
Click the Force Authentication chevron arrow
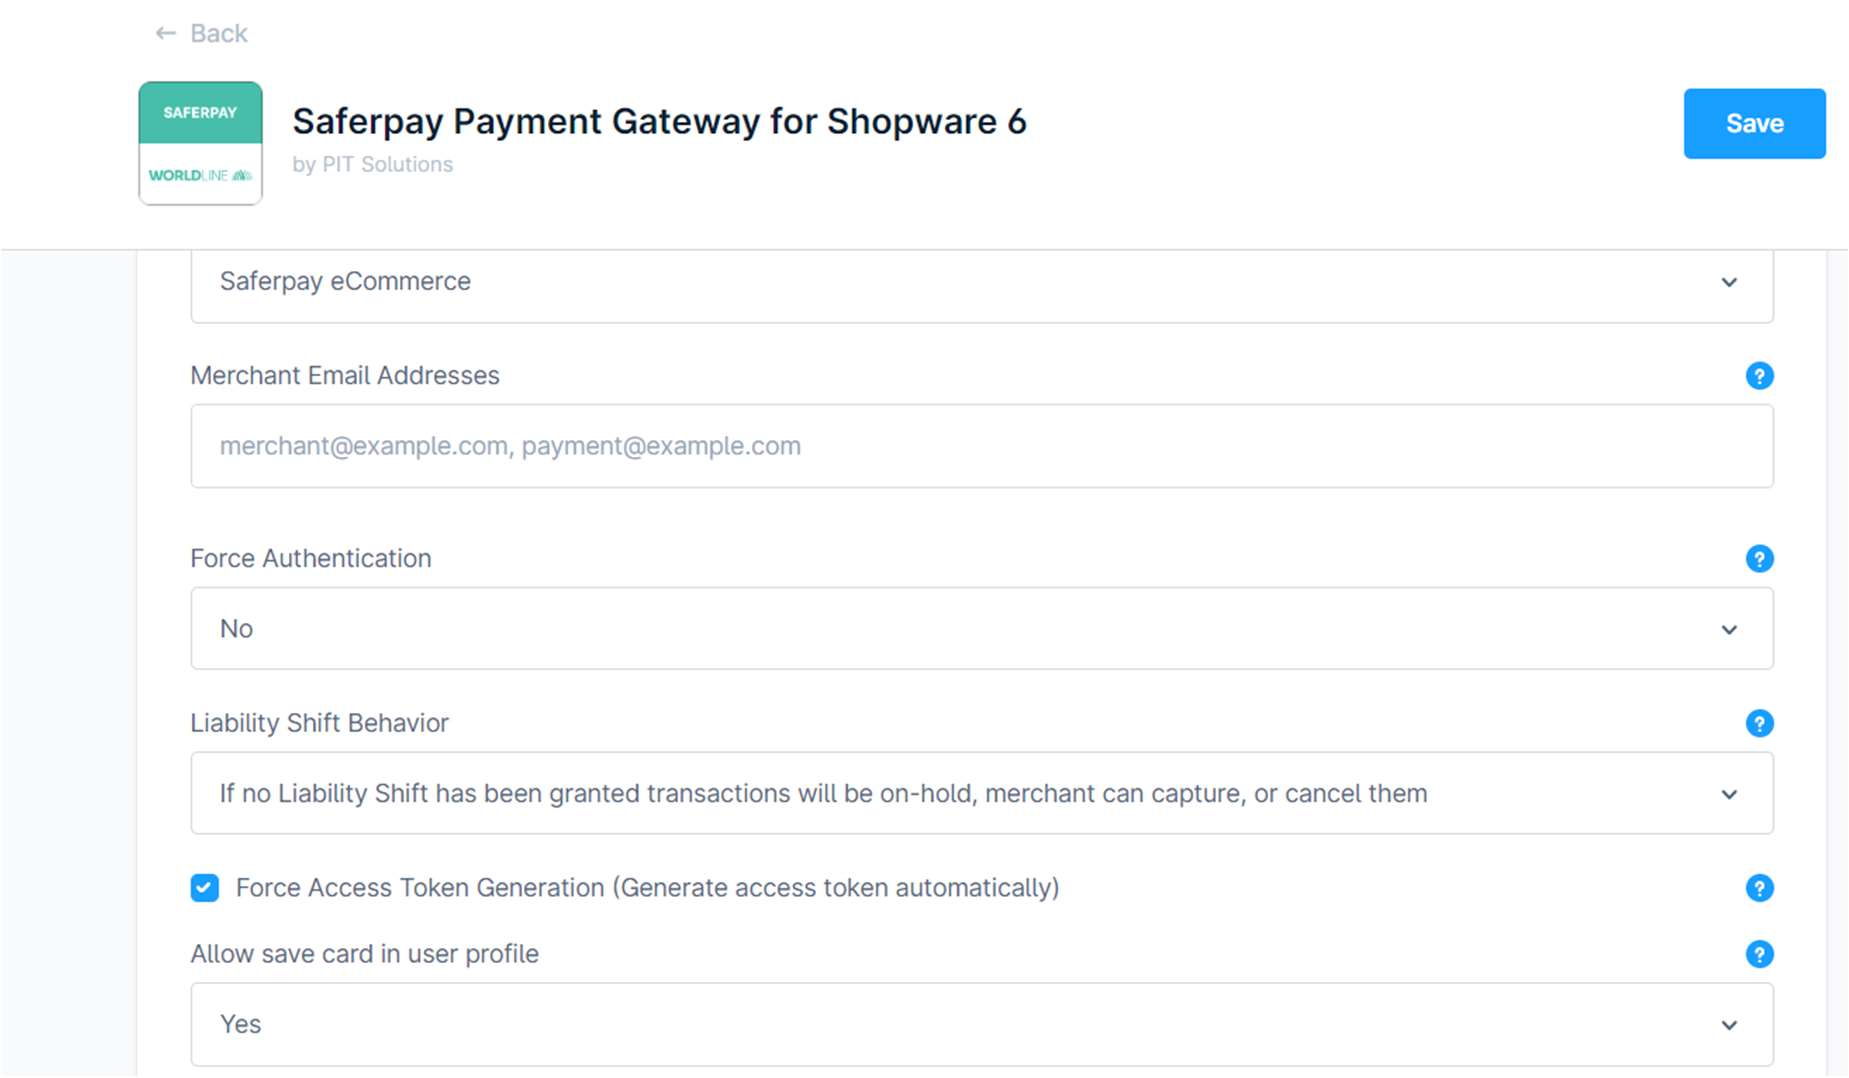(1729, 630)
